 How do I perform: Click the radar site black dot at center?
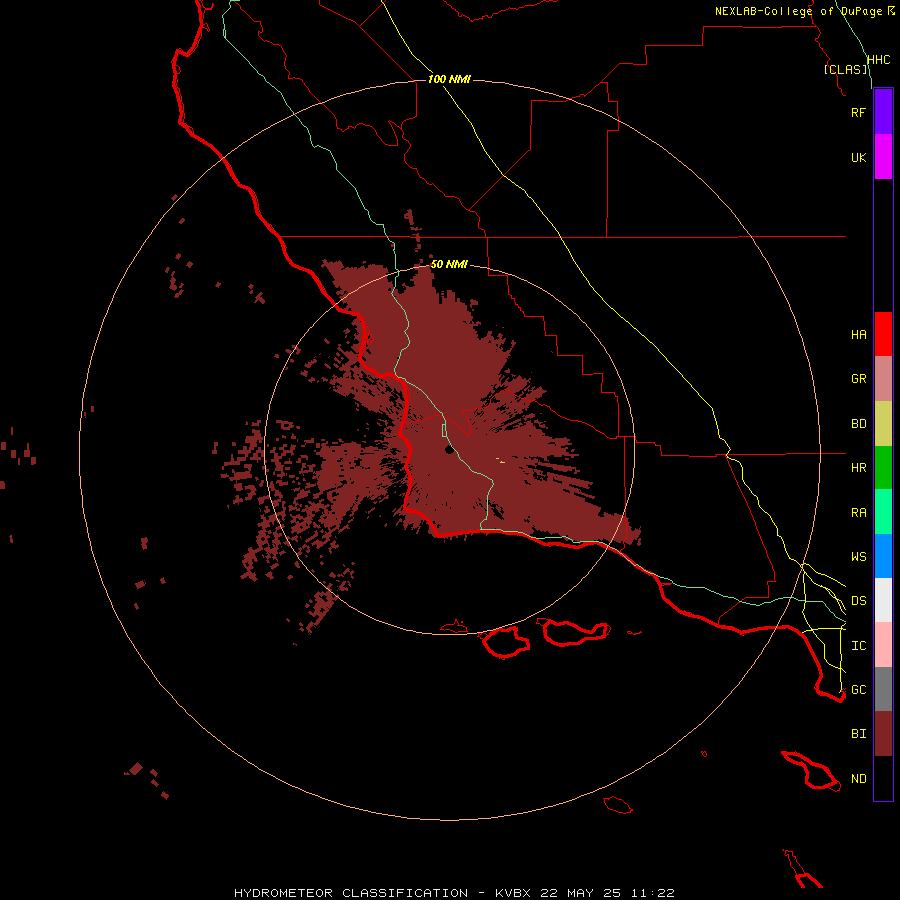click(x=449, y=450)
